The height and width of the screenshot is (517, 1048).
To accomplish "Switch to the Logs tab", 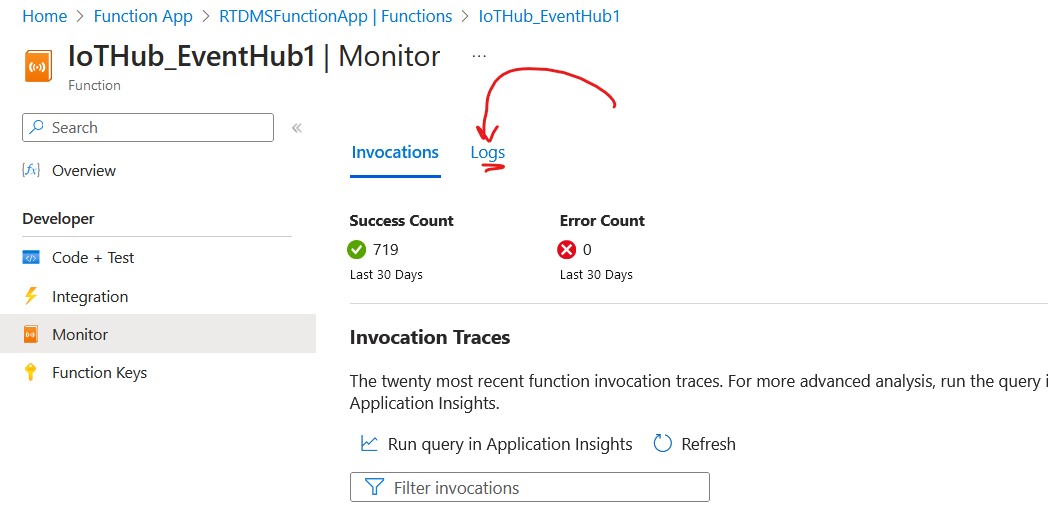I will (x=488, y=152).
